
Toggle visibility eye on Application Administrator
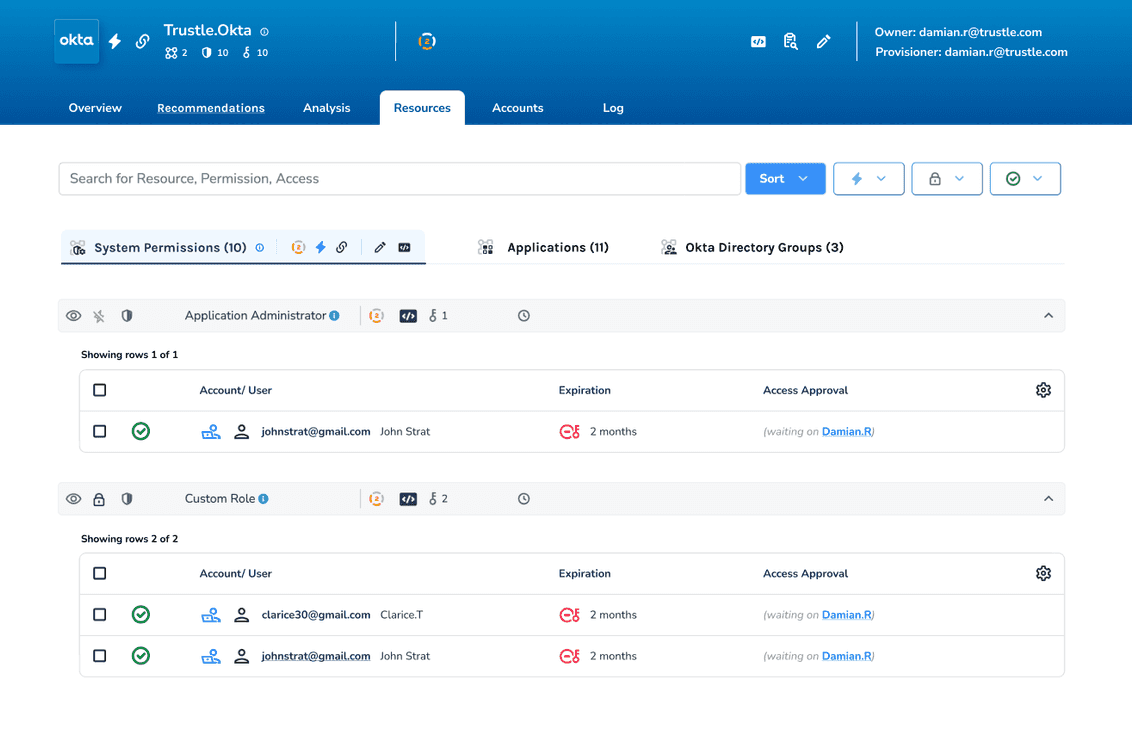click(x=74, y=316)
